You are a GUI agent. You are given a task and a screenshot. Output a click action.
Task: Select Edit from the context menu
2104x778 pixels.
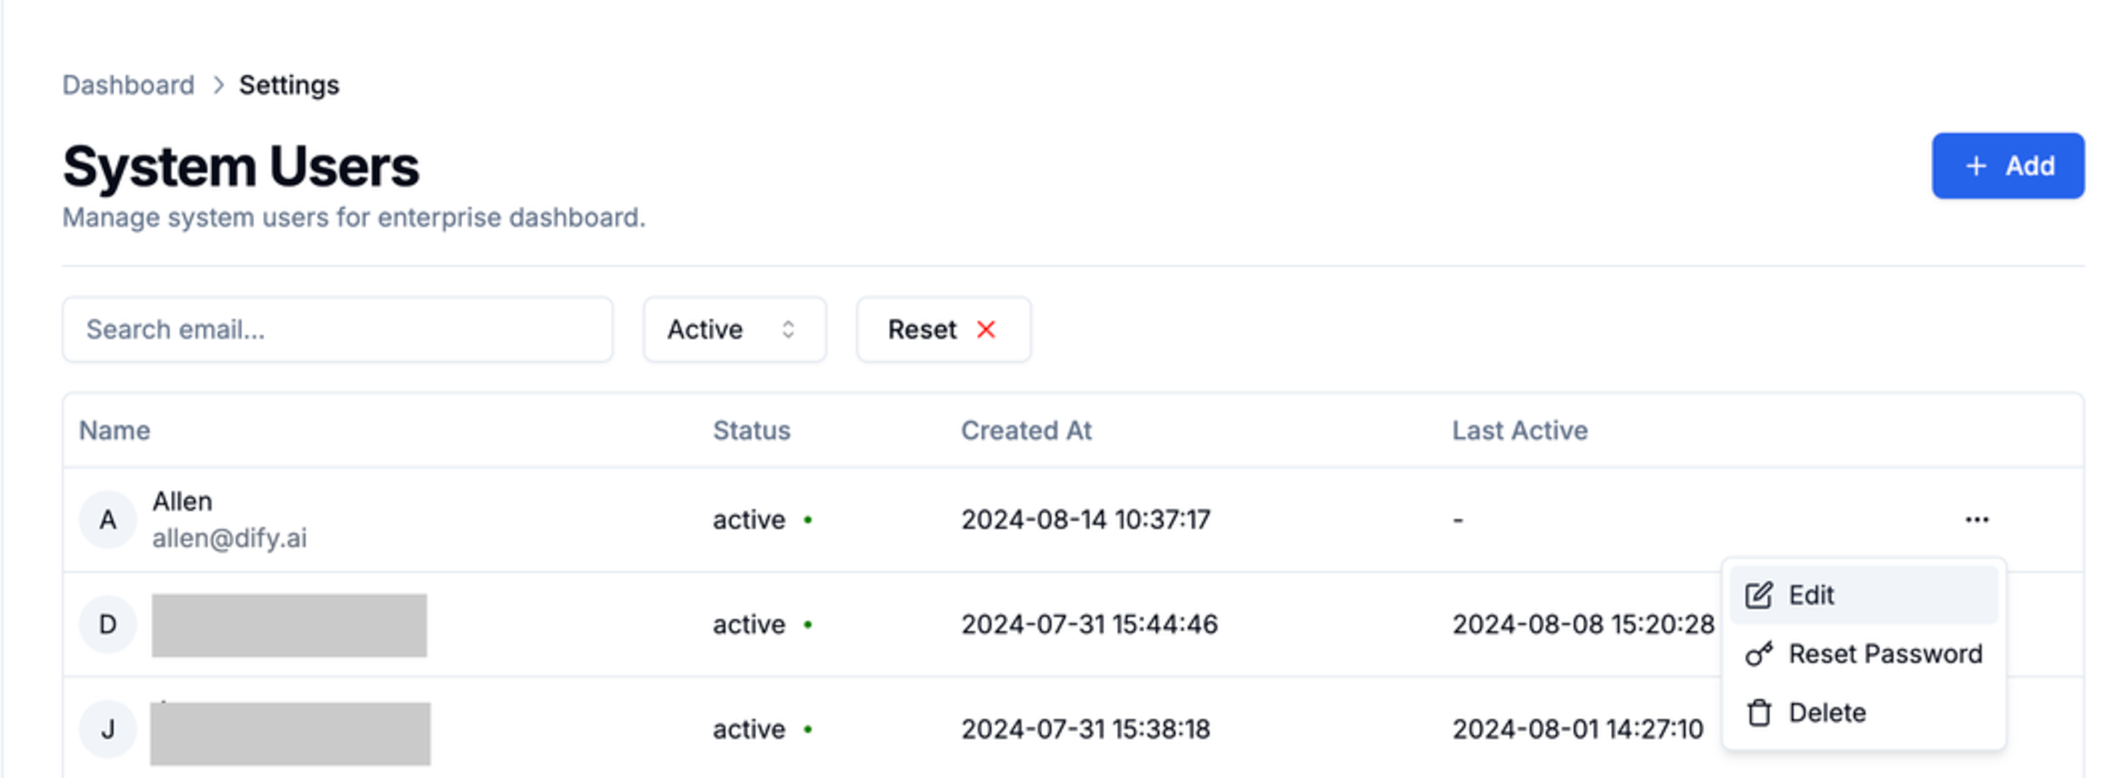pyautogui.click(x=1864, y=595)
